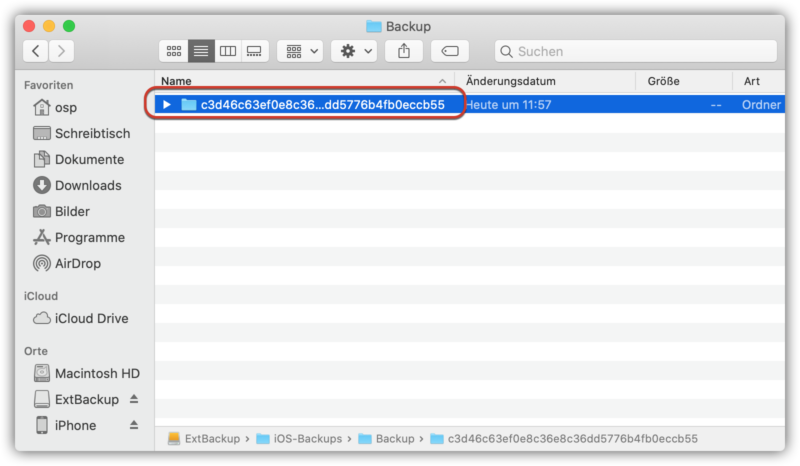This screenshot has height=466, width=800.
Task: Focus the Suchen search field
Action: [x=636, y=52]
